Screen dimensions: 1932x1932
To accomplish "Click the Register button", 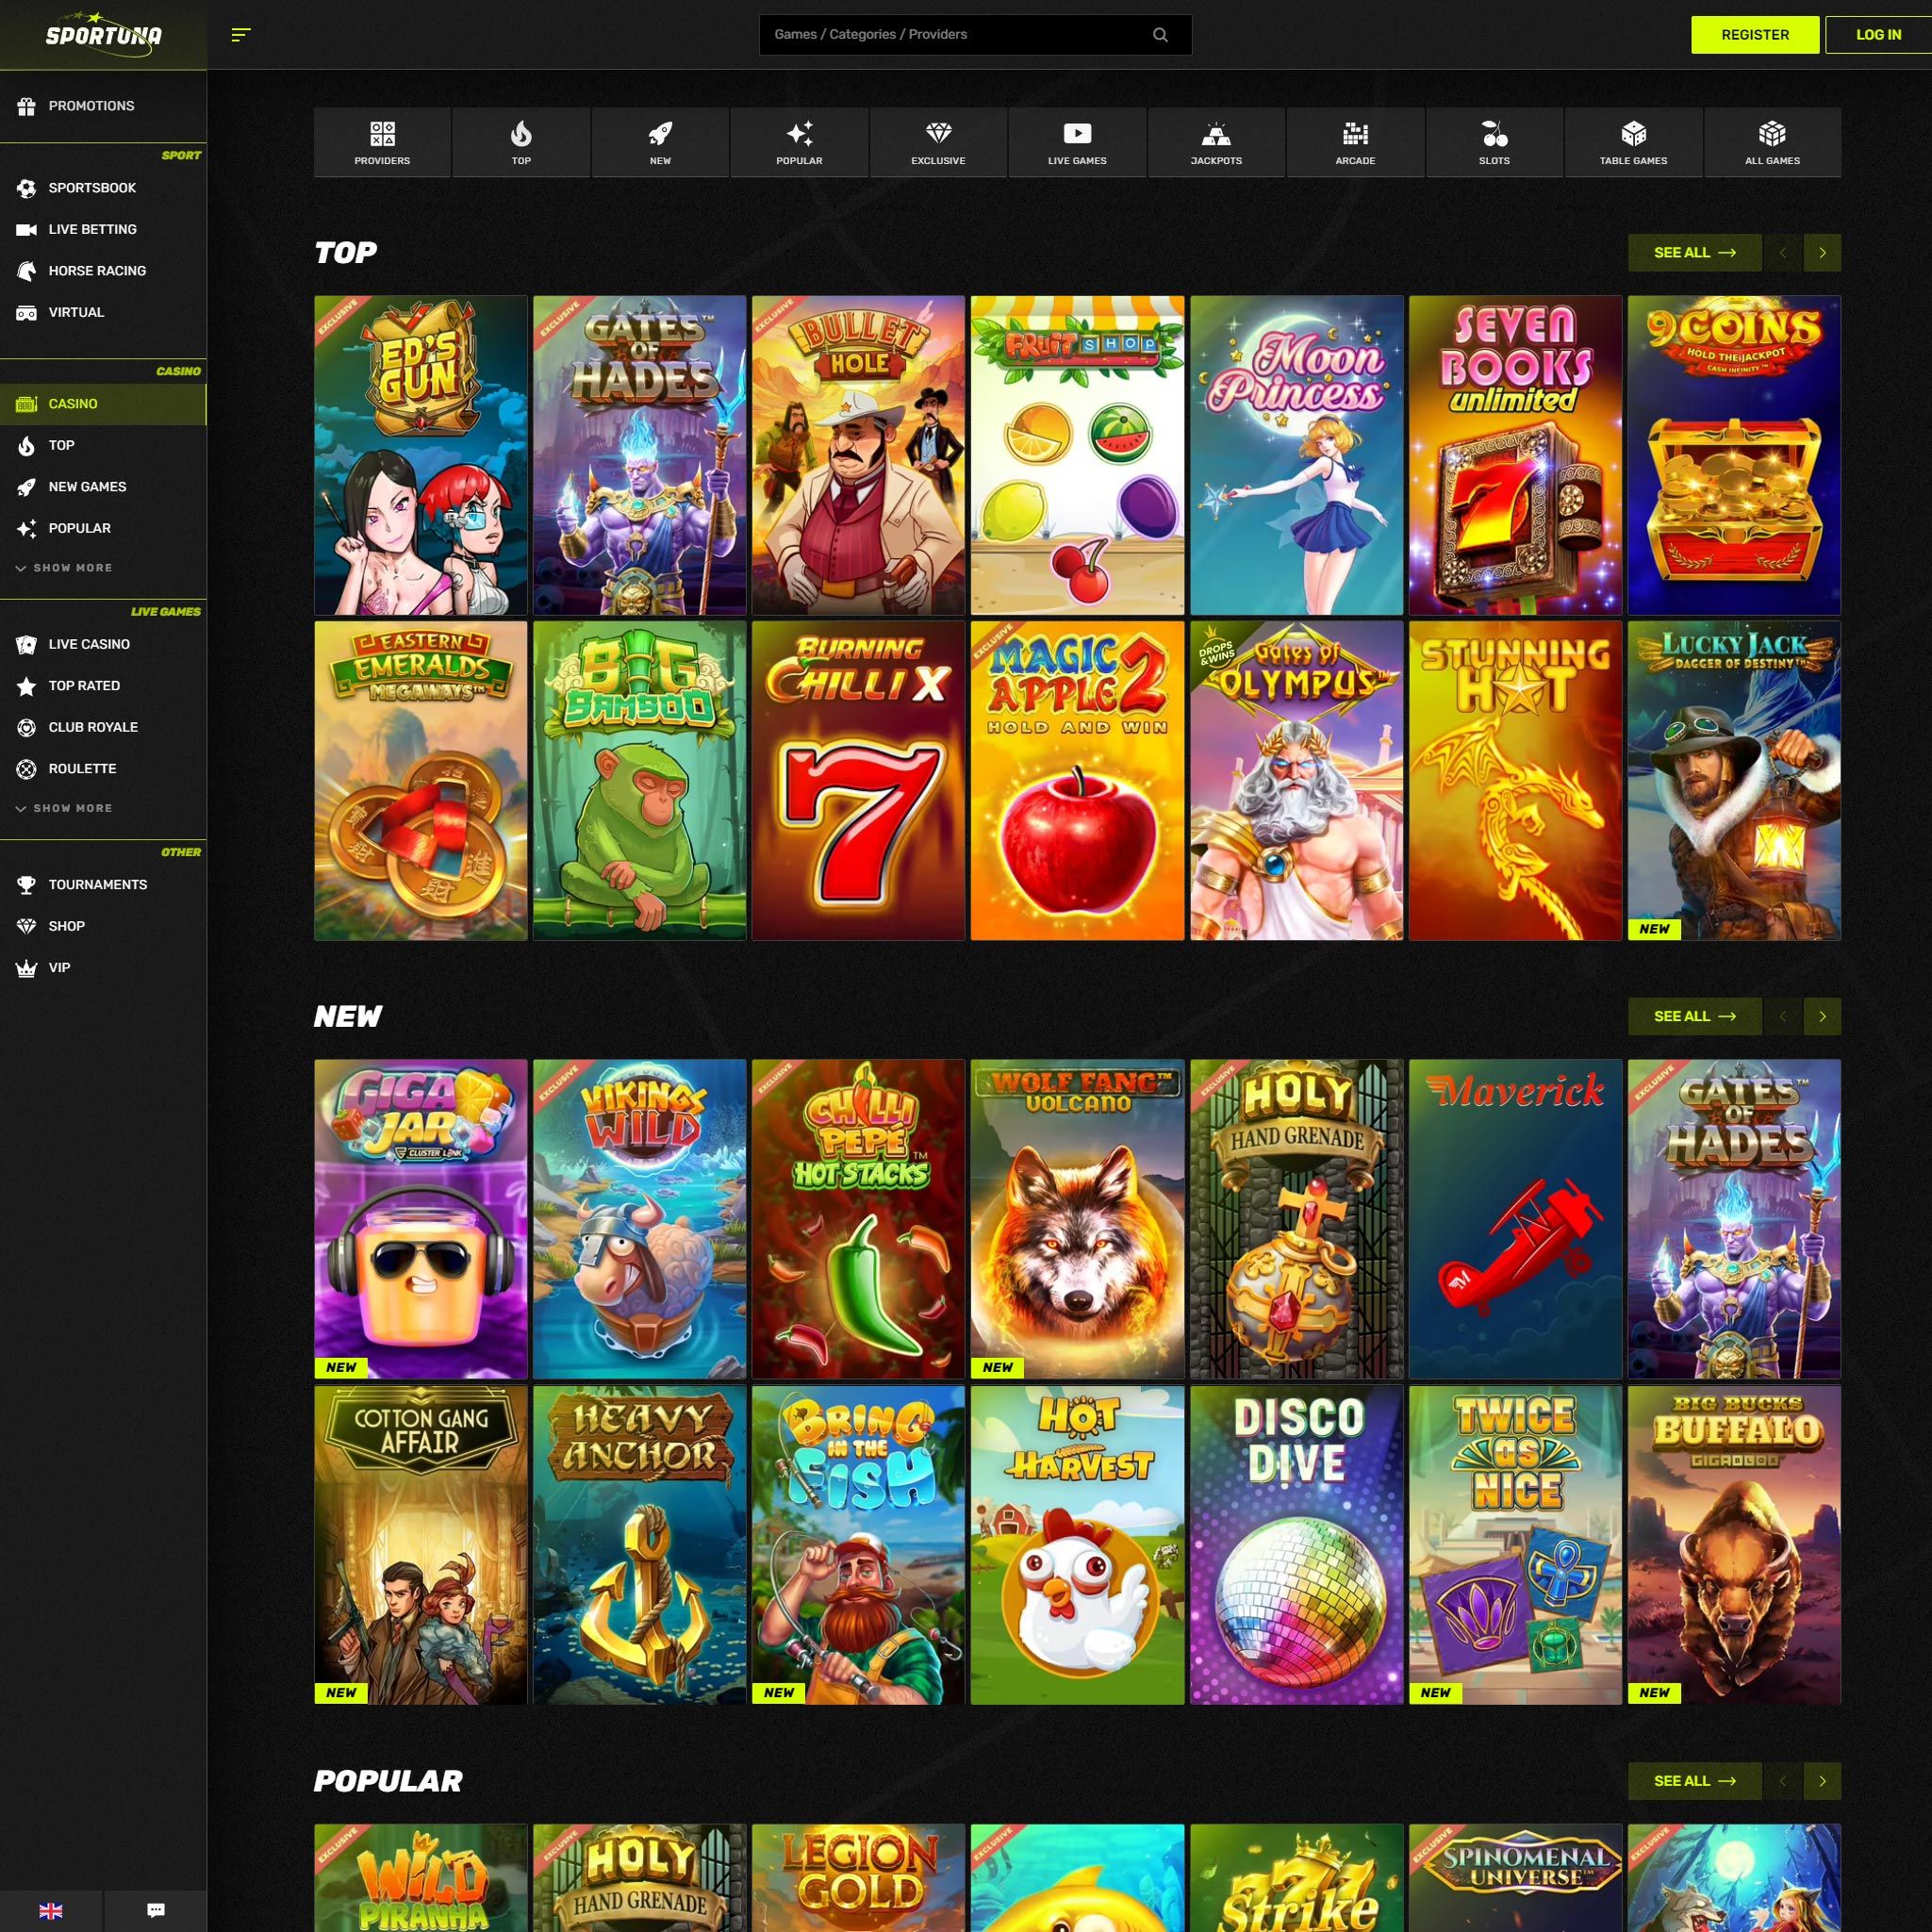I will coord(1755,35).
